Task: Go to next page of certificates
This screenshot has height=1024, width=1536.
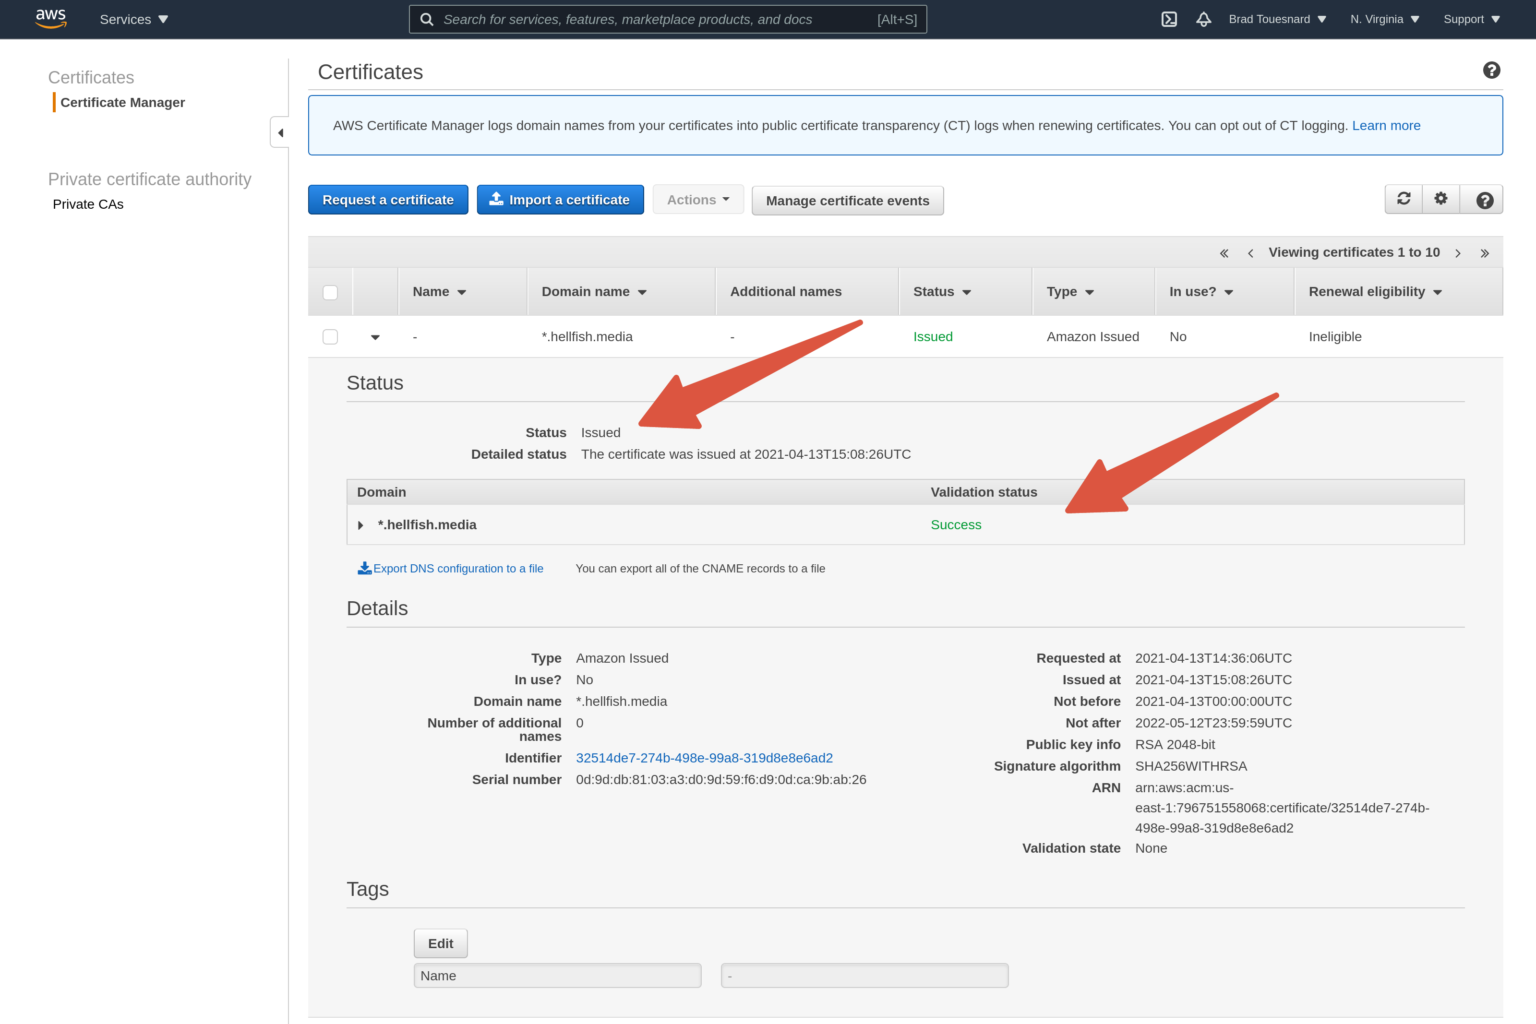Action: tap(1458, 252)
